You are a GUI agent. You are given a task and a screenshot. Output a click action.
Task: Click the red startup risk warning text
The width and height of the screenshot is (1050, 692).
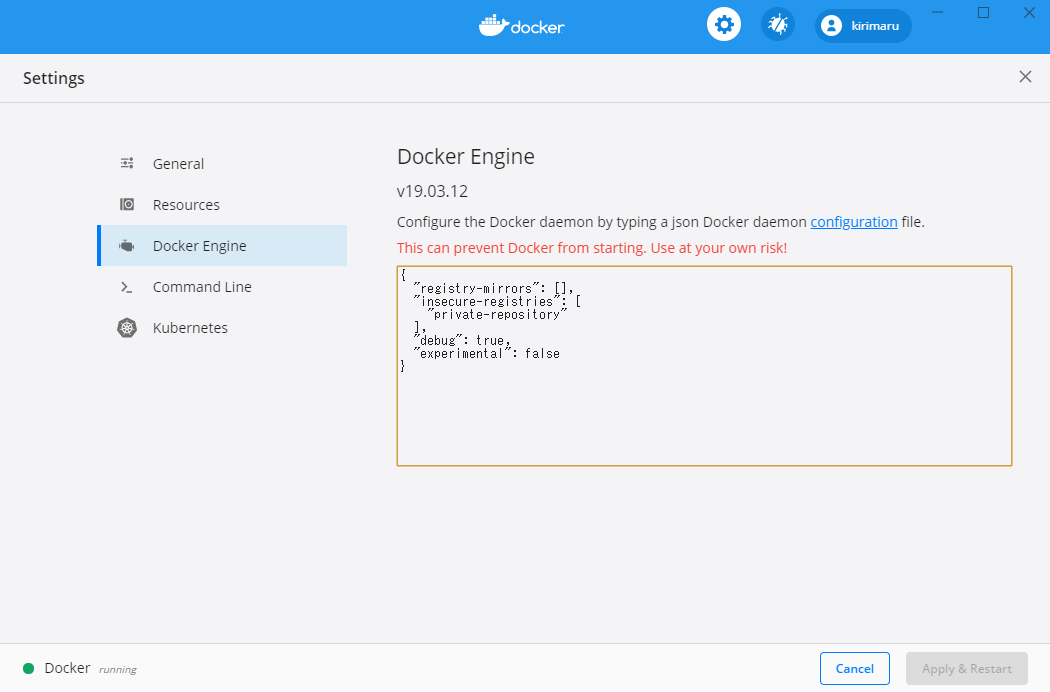click(592, 248)
